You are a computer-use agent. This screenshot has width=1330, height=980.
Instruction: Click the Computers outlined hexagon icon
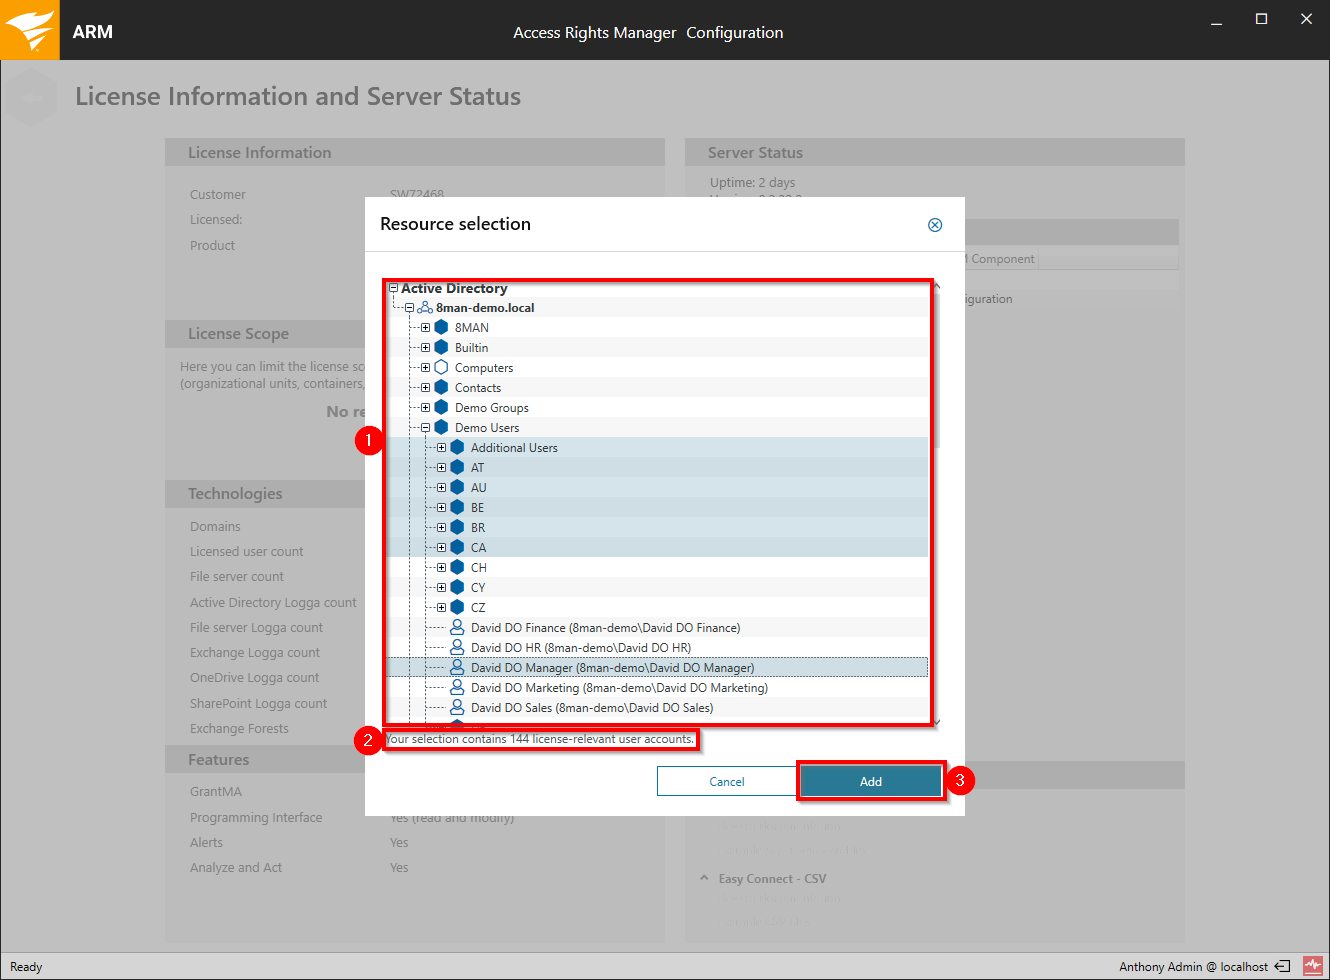tap(441, 368)
